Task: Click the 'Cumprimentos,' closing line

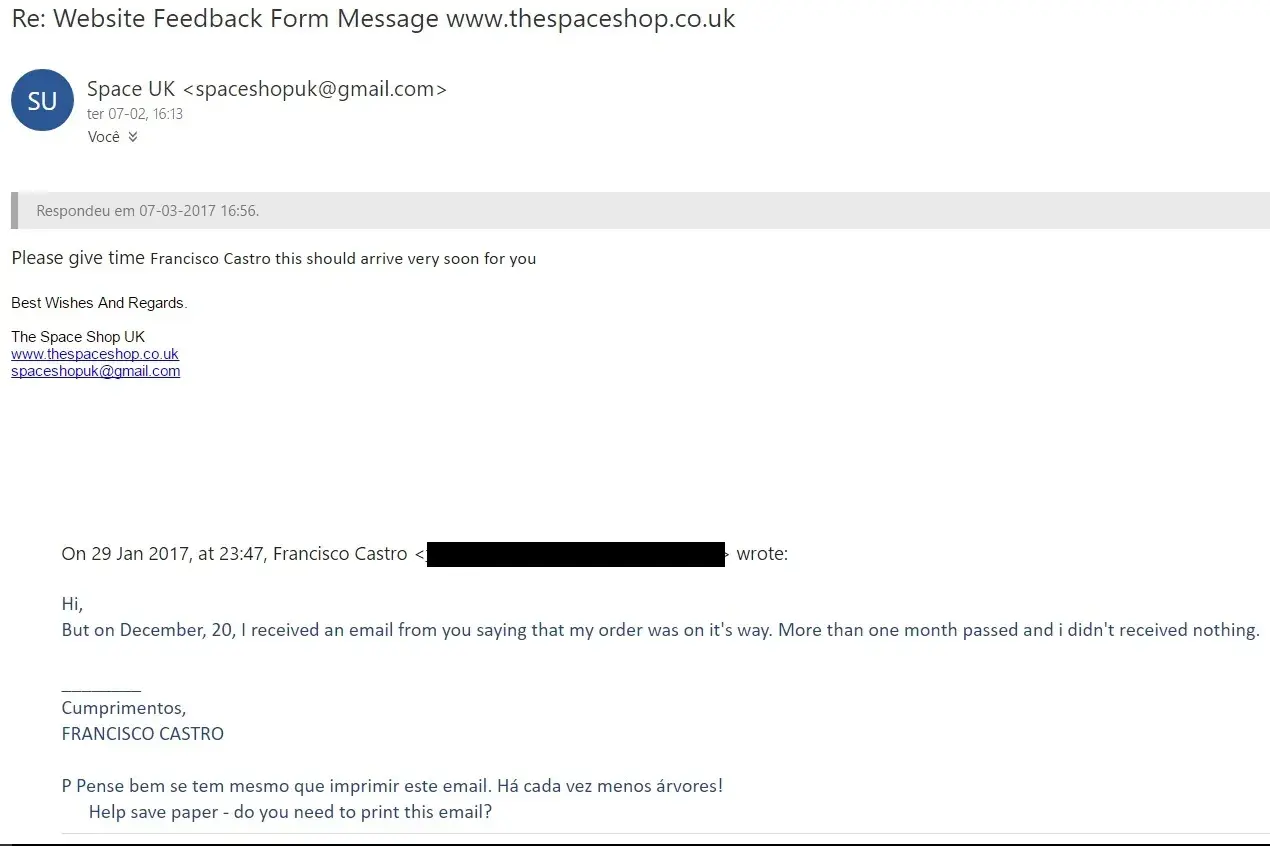Action: coord(124,708)
